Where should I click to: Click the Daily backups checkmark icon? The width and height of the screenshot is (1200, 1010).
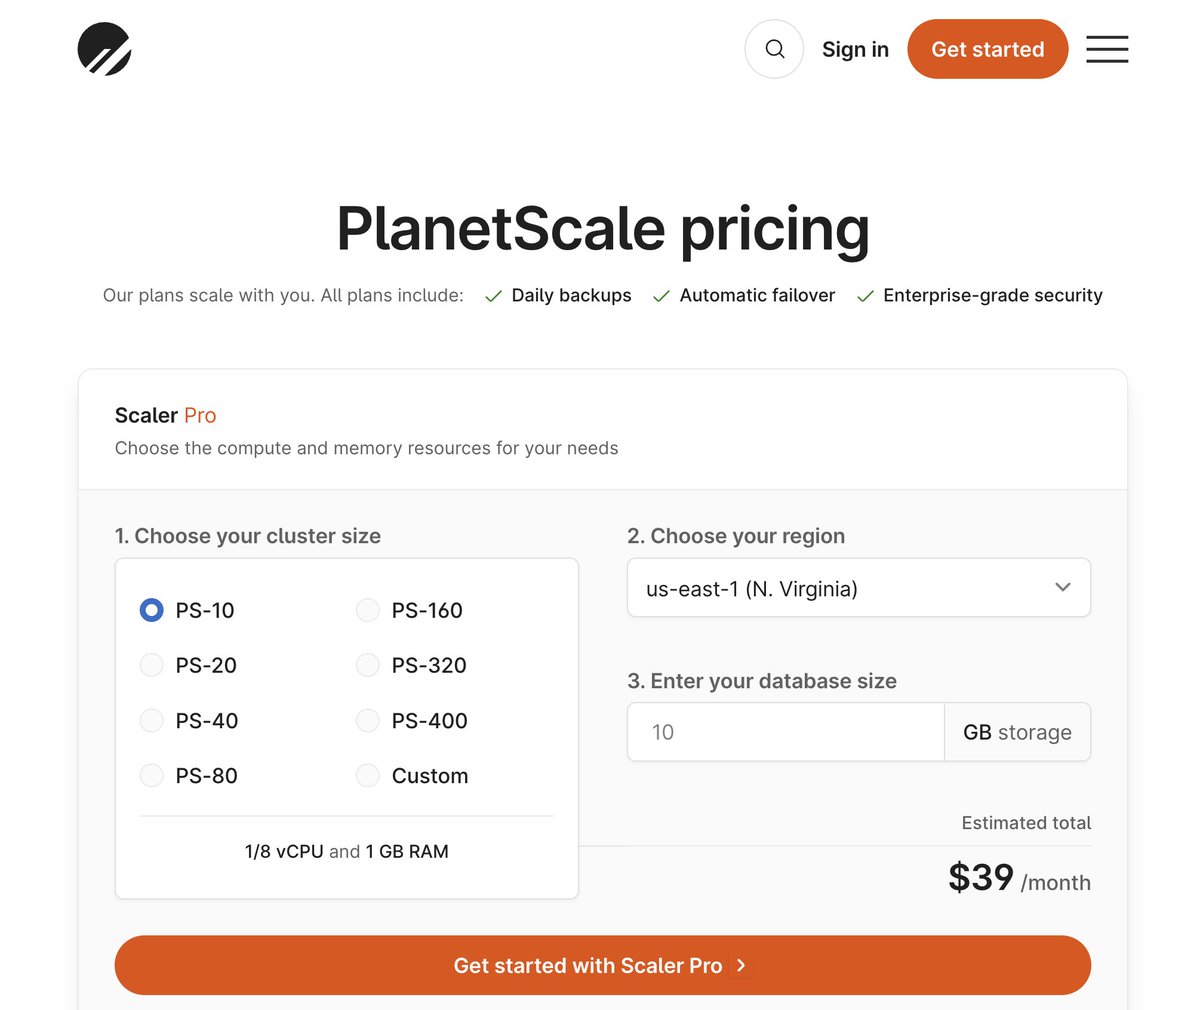(x=493, y=296)
